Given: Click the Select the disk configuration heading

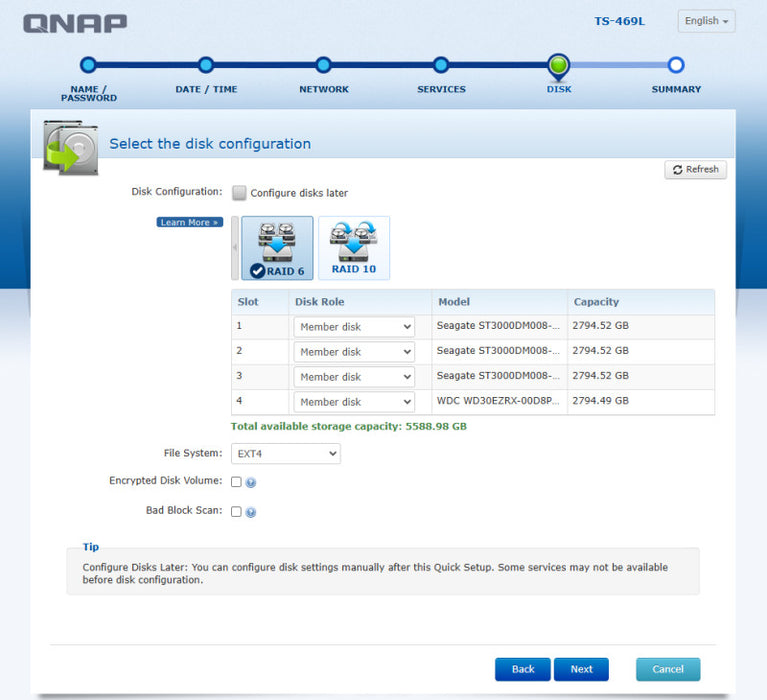Looking at the screenshot, I should pyautogui.click(x=210, y=144).
